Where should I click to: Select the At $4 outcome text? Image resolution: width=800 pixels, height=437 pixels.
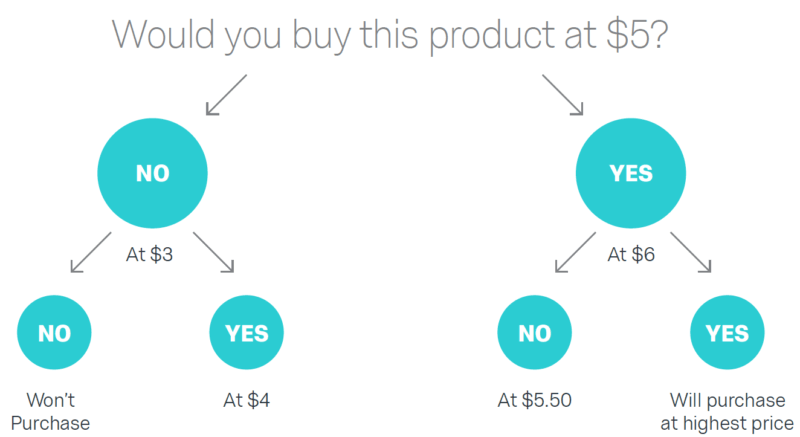(x=247, y=402)
